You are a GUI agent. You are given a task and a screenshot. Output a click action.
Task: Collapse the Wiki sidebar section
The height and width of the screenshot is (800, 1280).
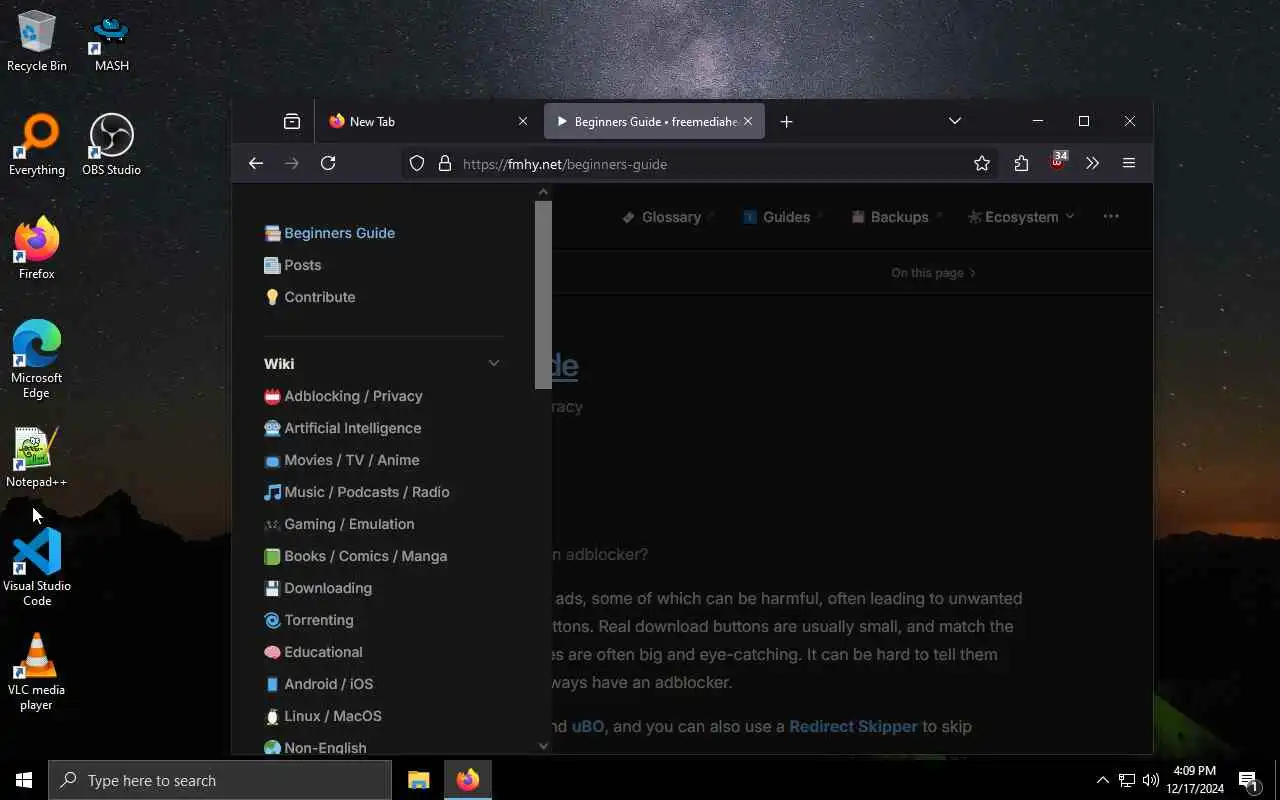point(494,363)
